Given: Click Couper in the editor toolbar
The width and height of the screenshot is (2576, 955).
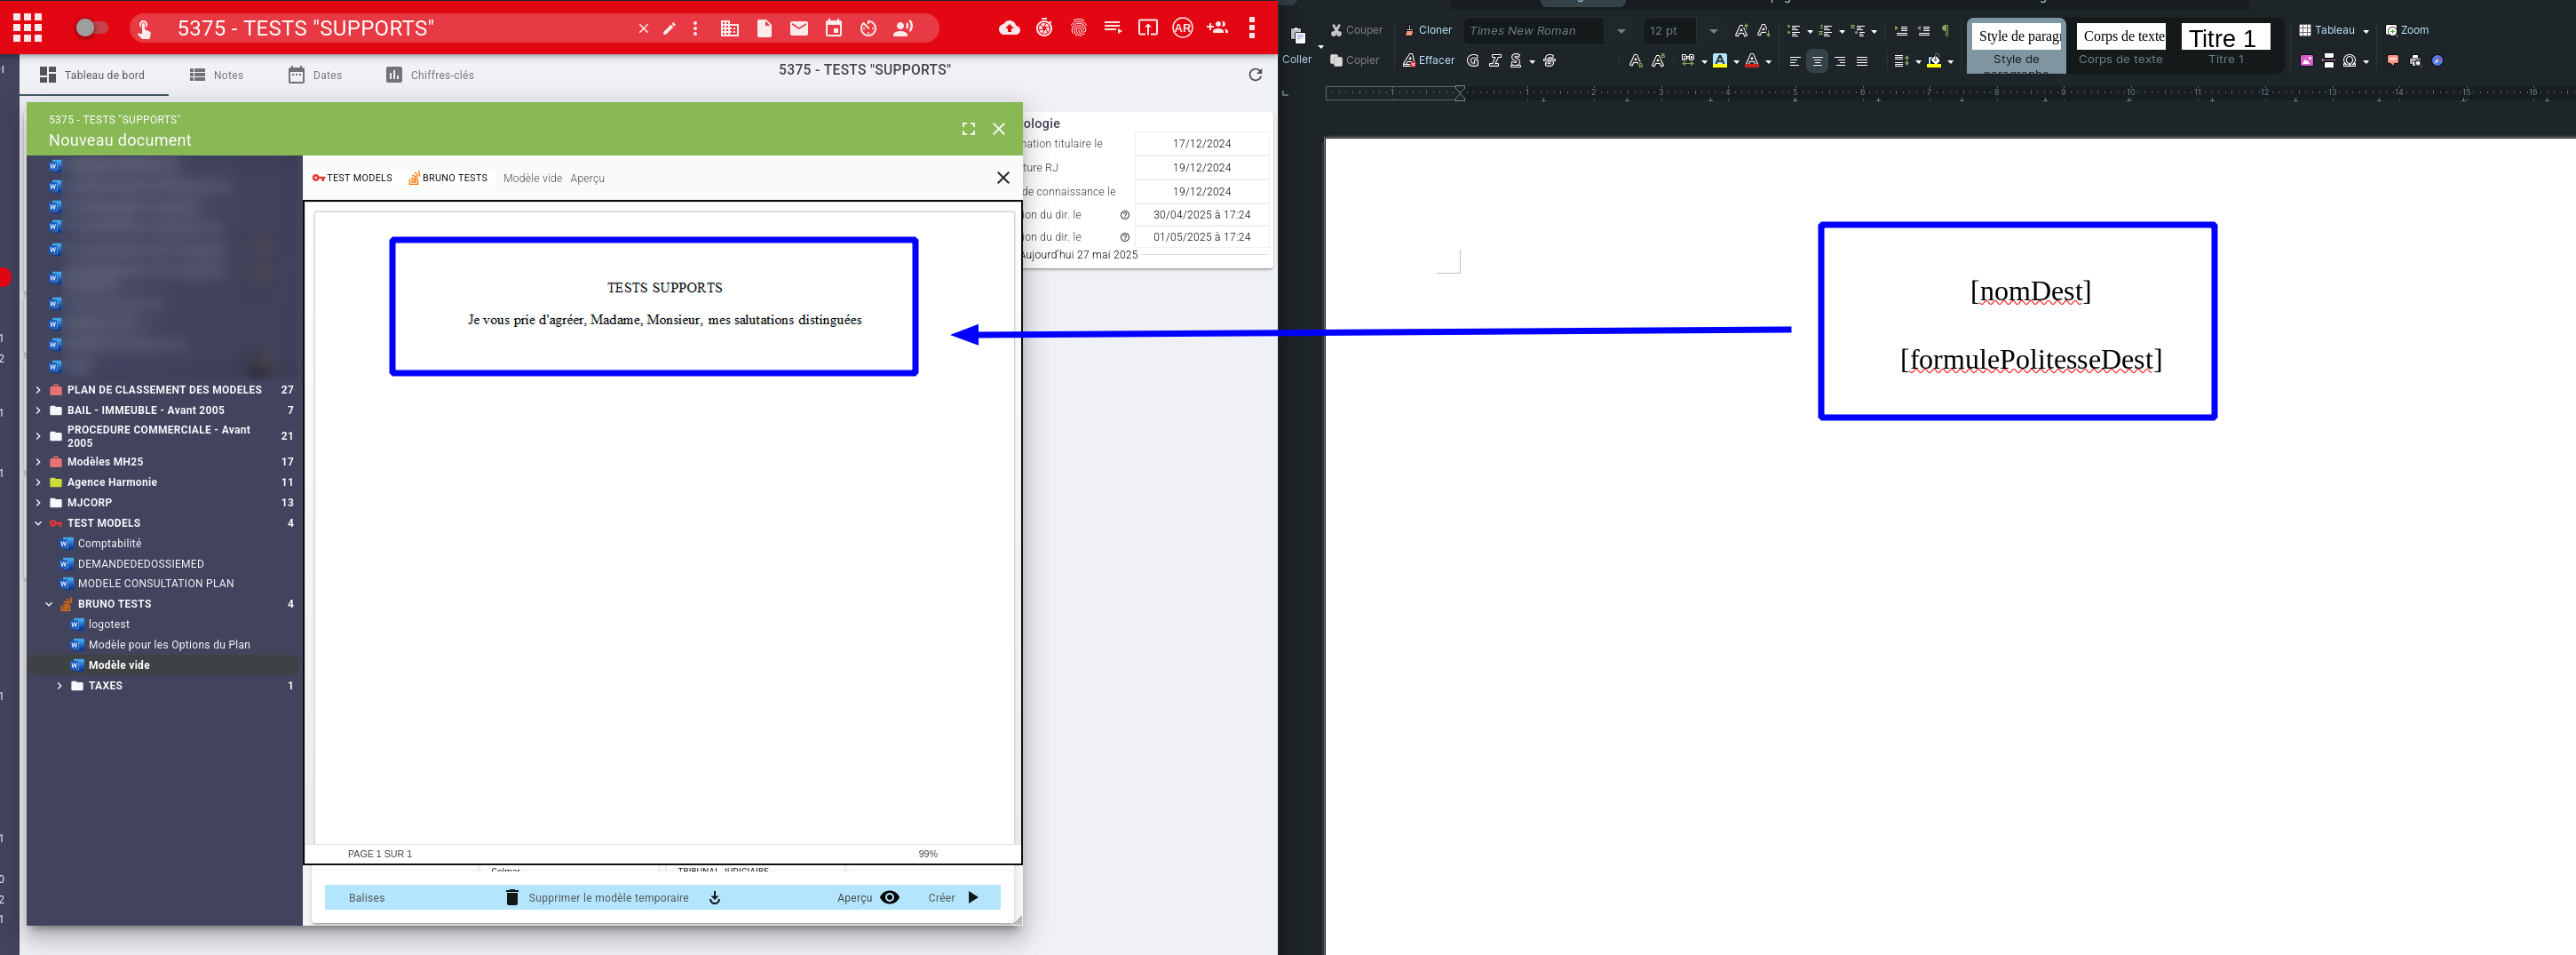Looking at the screenshot, I should click(1356, 30).
